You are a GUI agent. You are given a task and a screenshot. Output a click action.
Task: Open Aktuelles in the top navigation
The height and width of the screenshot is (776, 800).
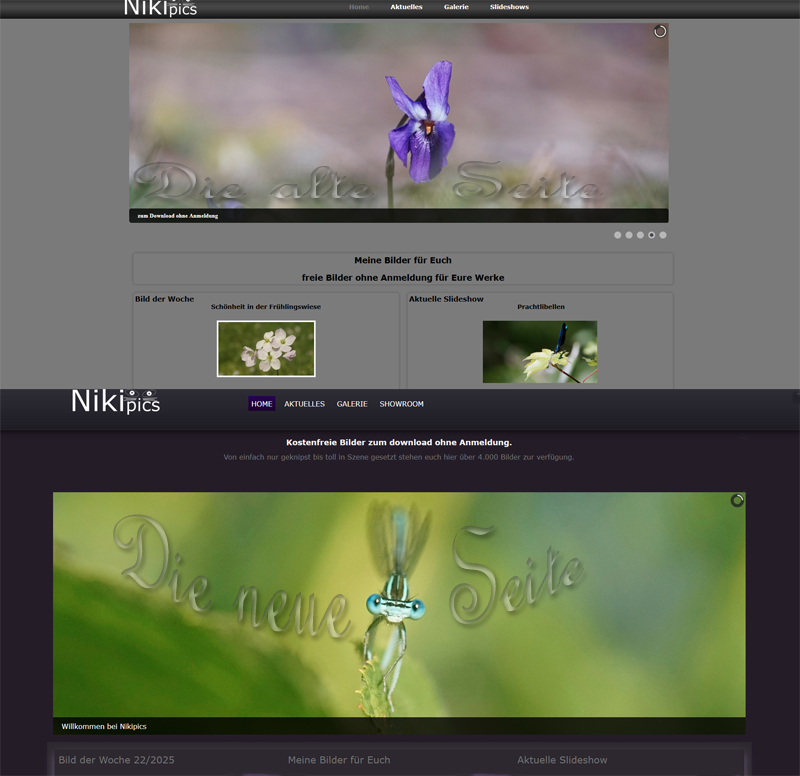[406, 7]
